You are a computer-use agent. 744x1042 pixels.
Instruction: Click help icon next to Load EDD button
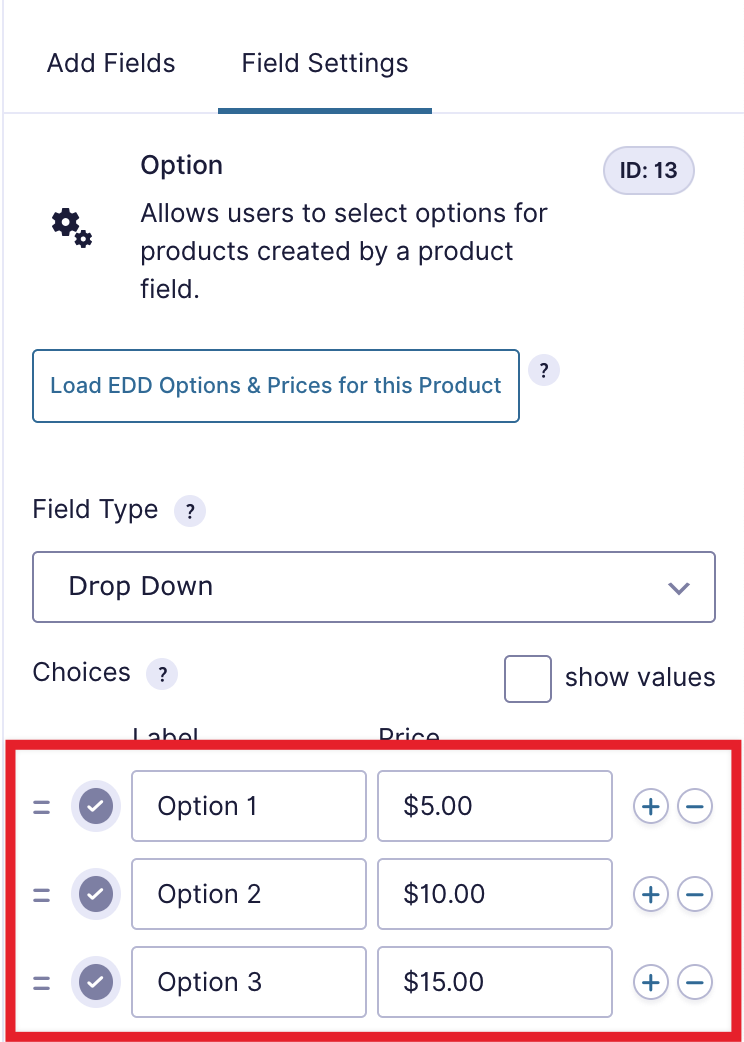[543, 370]
